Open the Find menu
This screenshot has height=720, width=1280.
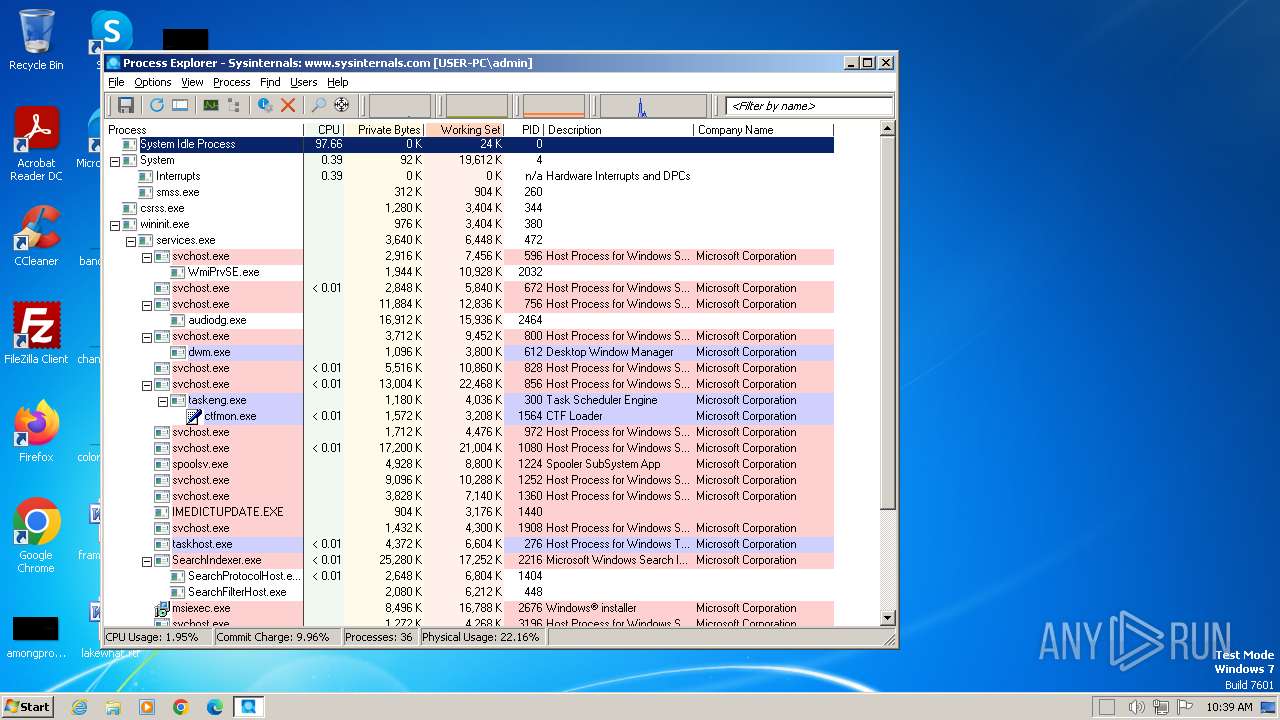coord(270,82)
